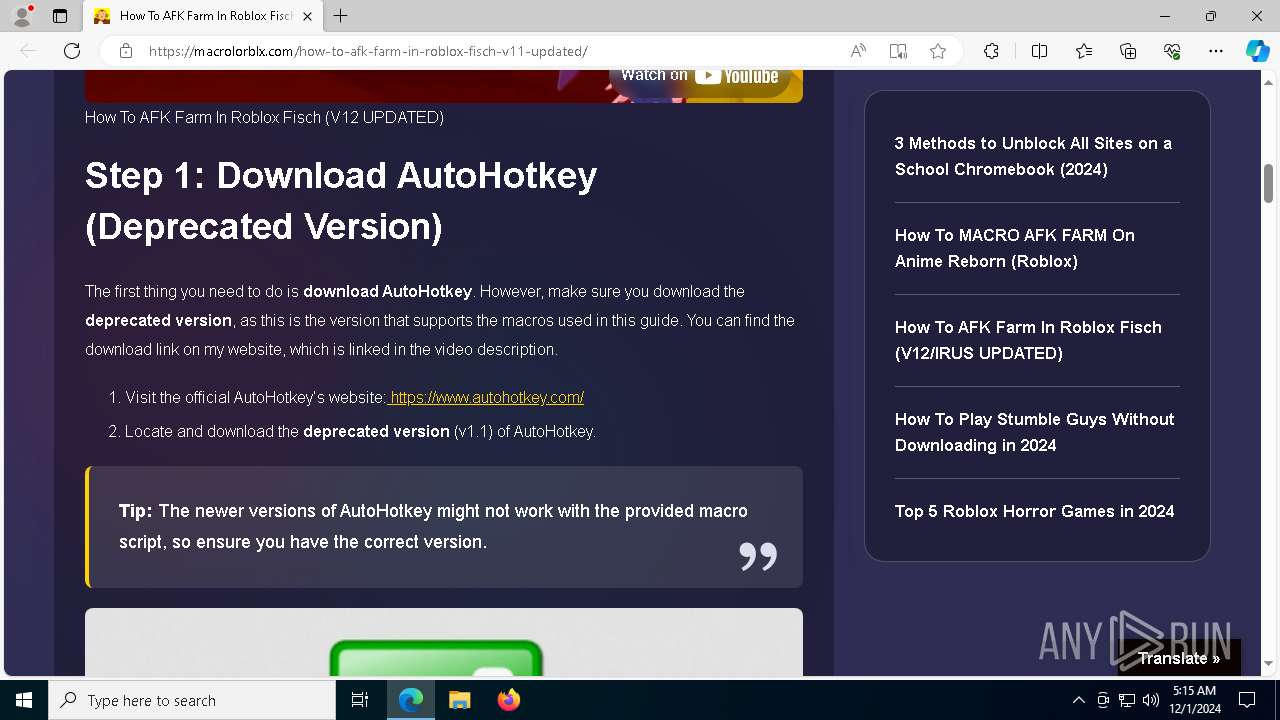
Task: Select the How To AFK Farm In Roblox tab
Action: point(204,16)
